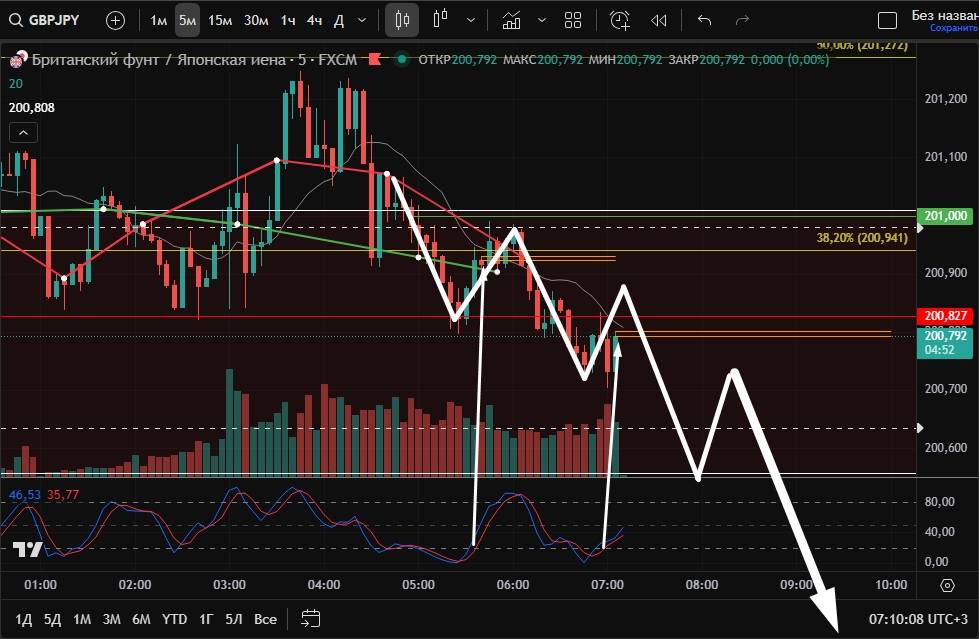Open the layout templates grid icon

pyautogui.click(x=573, y=20)
